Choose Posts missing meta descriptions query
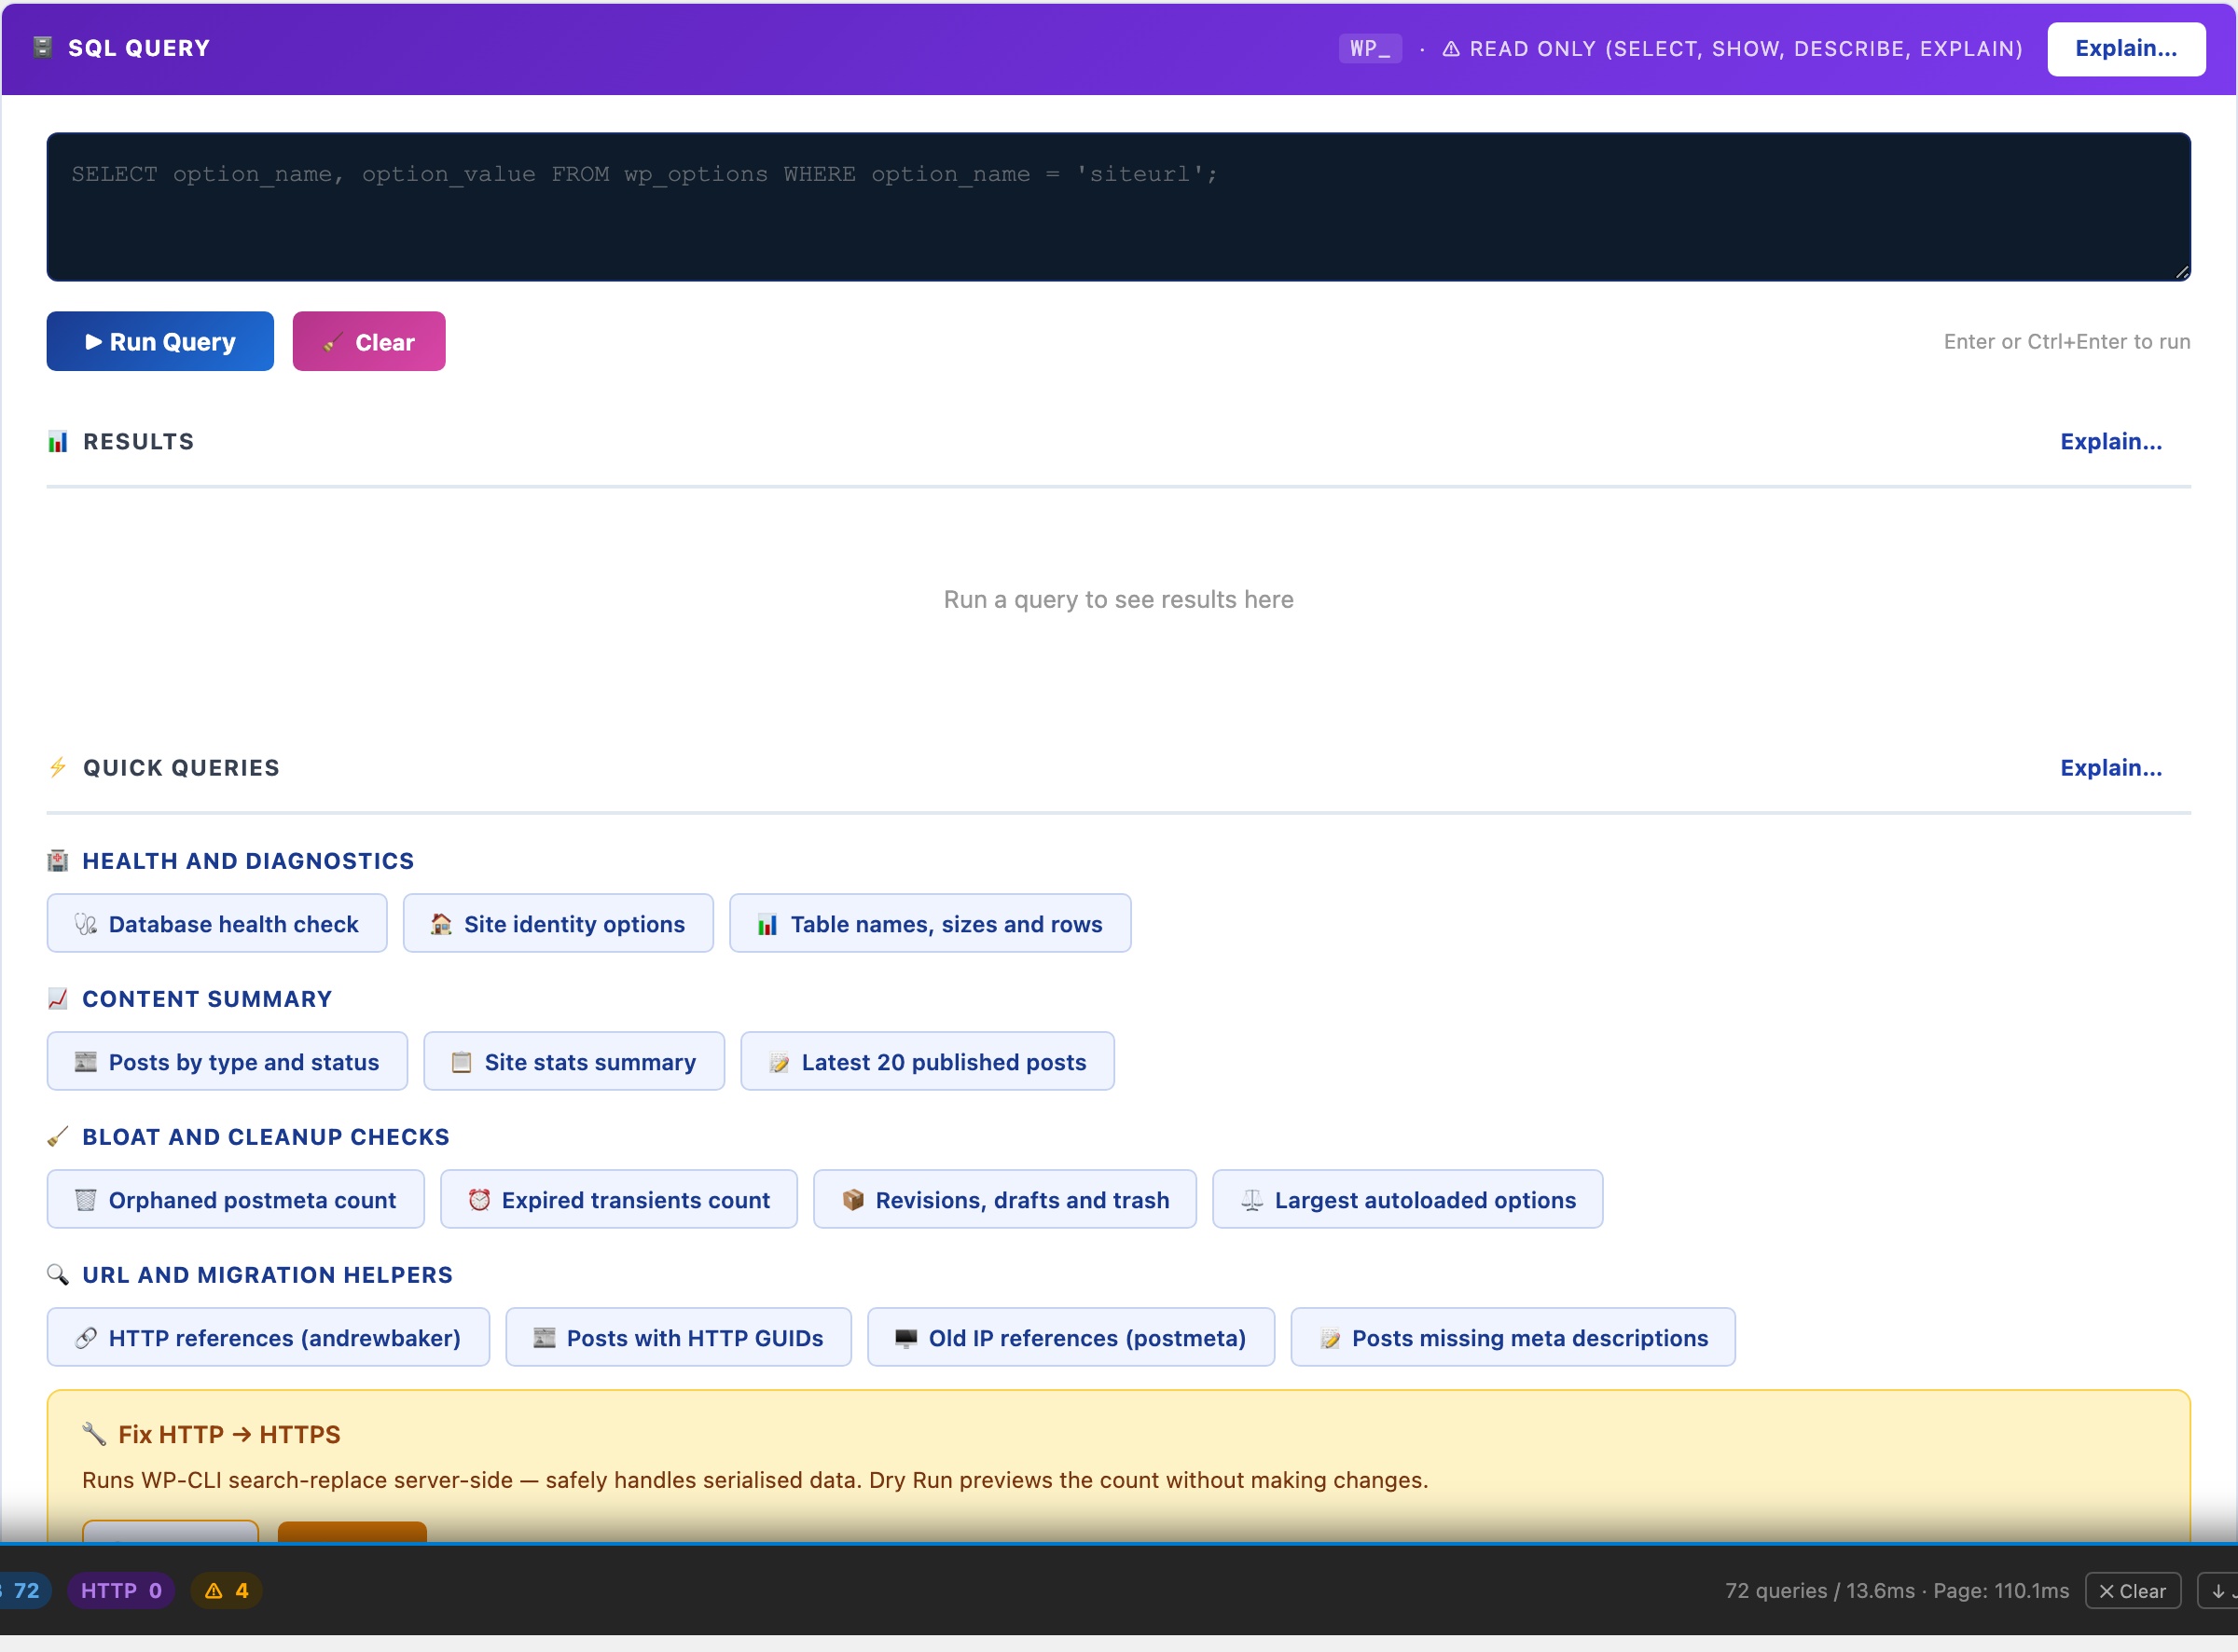Viewport: 2238px width, 1652px height. pos(1513,1337)
